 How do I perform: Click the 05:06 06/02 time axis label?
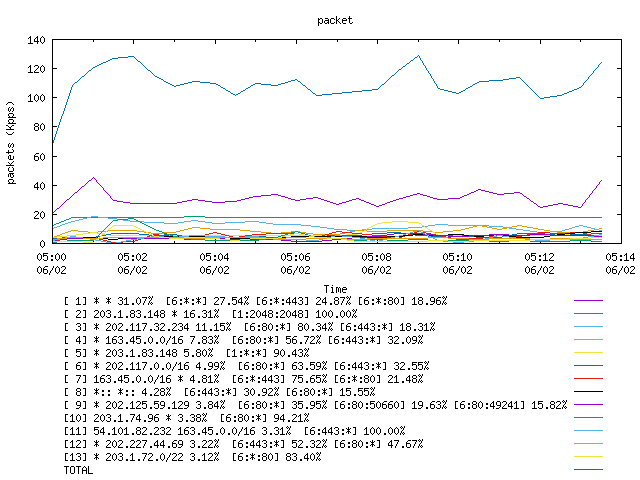tap(295, 264)
